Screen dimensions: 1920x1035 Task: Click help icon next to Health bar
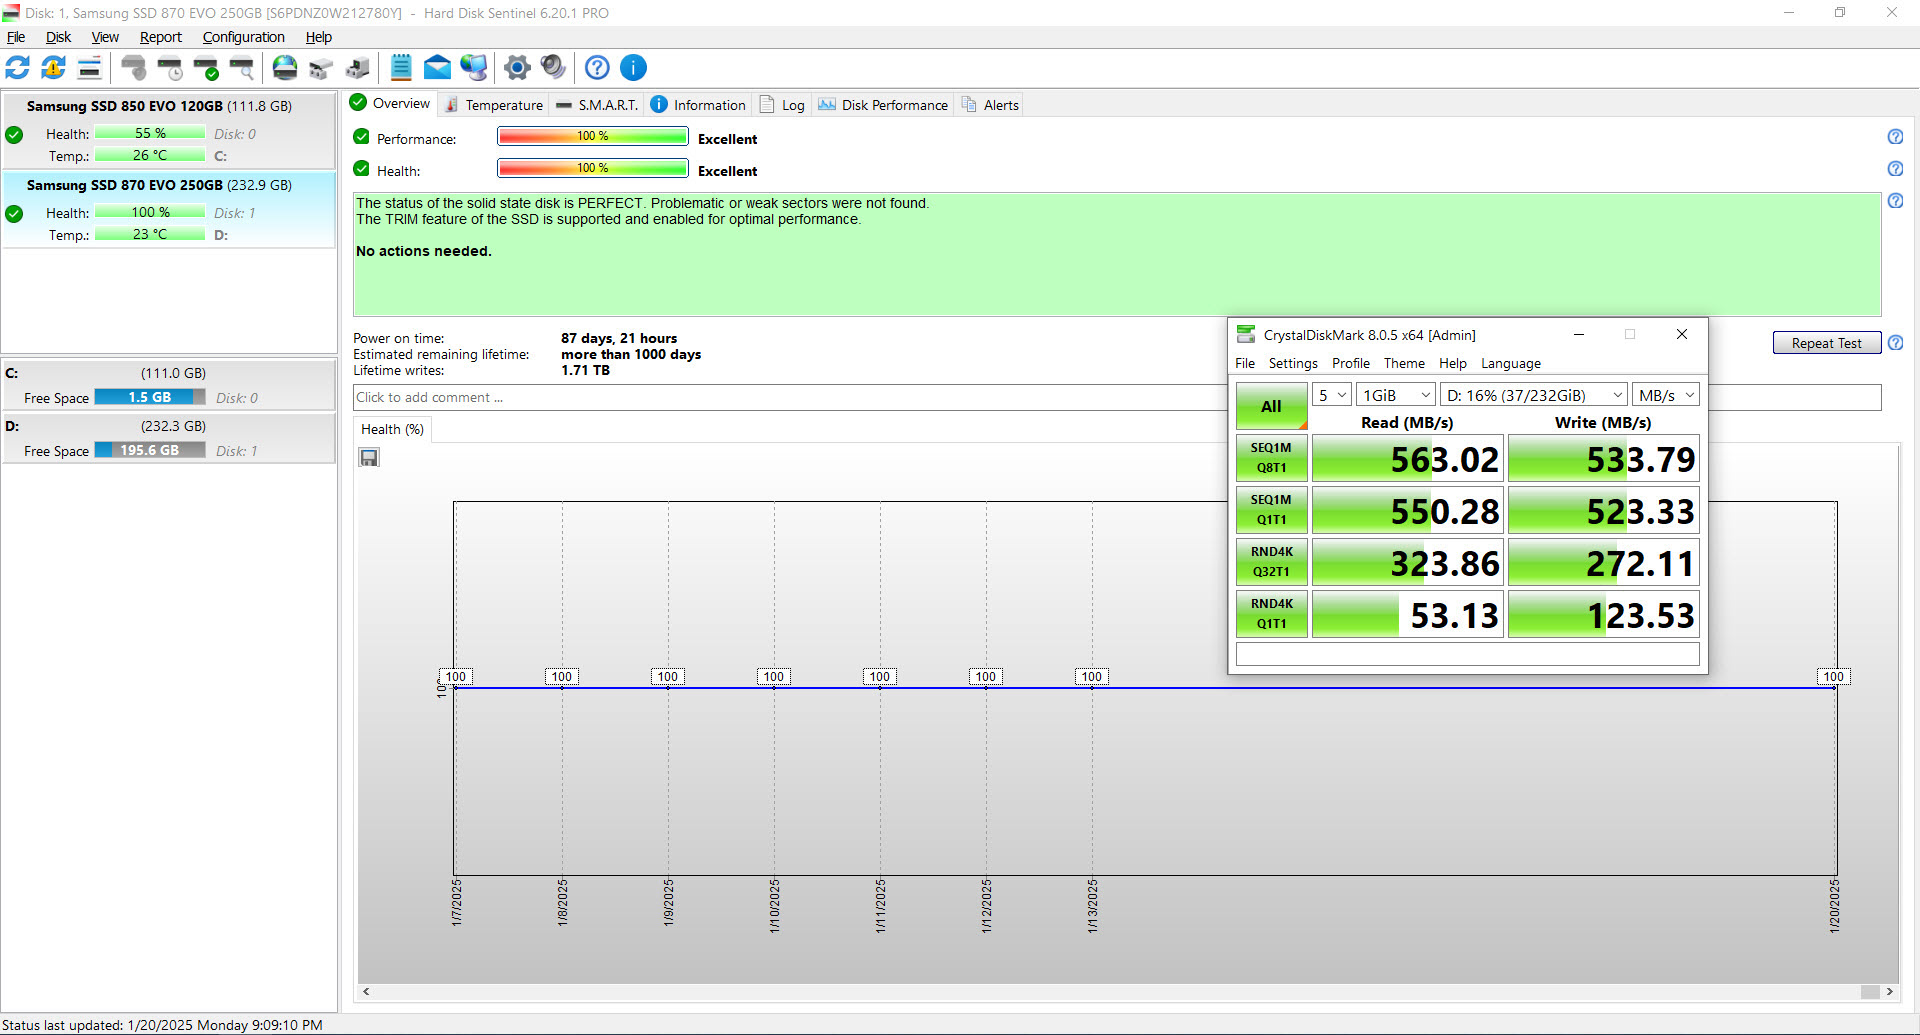pyautogui.click(x=1895, y=169)
